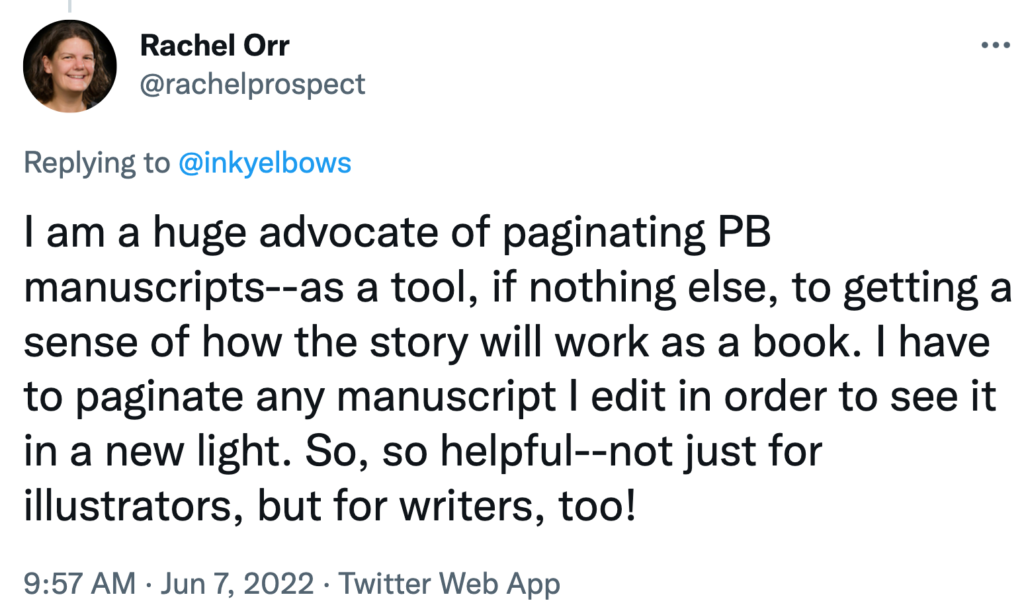Open the three-dot more options menu
Viewport: 1024px width, 607px height.
click(x=995, y=46)
